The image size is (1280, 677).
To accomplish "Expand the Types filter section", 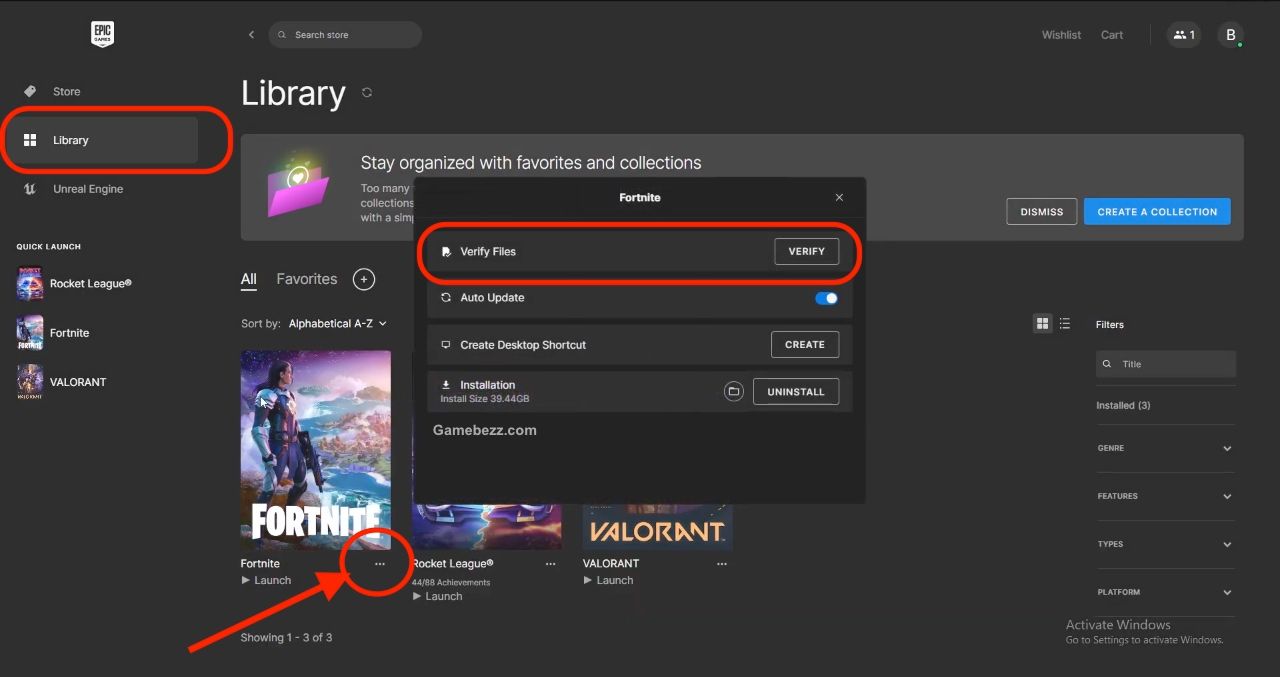I will (x=1165, y=544).
